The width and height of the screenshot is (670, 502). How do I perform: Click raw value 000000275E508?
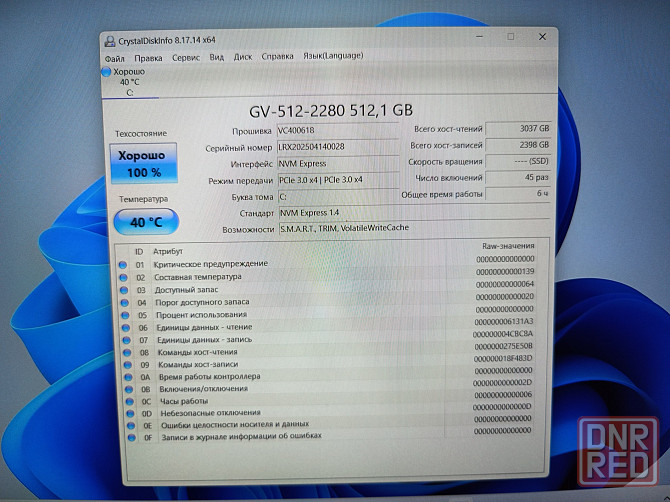point(503,346)
